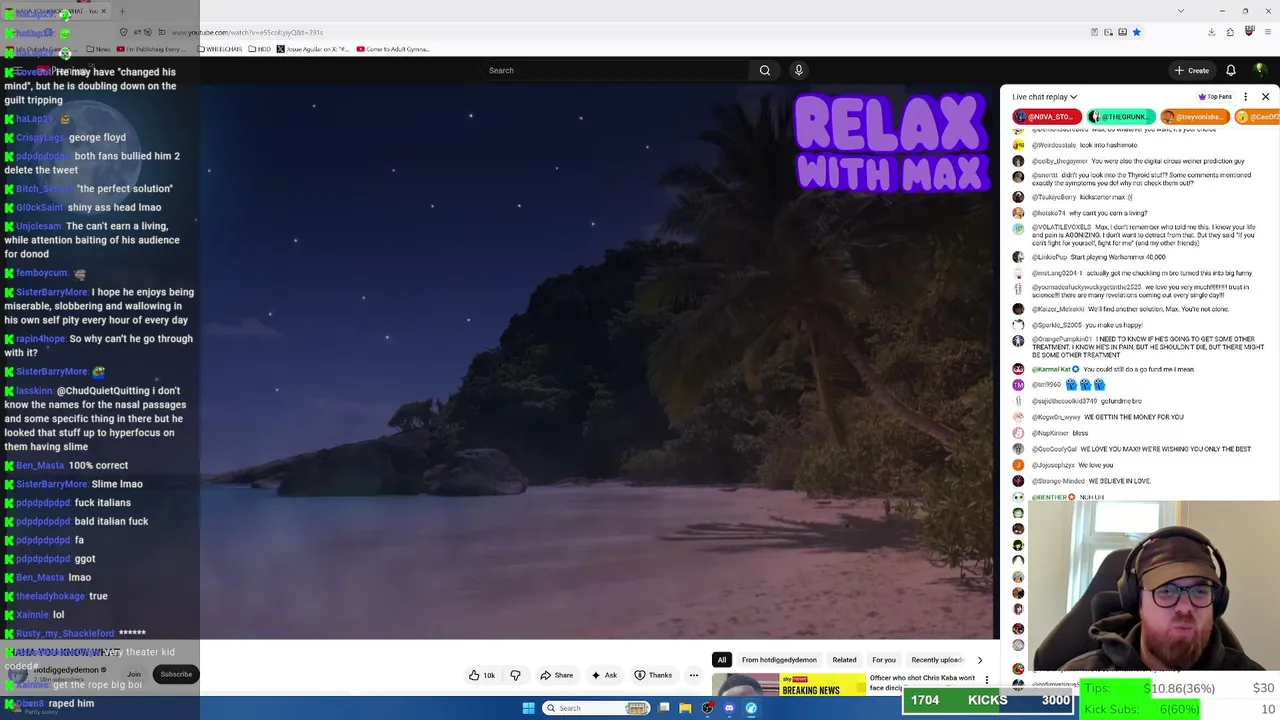The width and height of the screenshot is (1280, 720).
Task: Open the Sky News Breaking News video thumbnail
Action: (788, 685)
